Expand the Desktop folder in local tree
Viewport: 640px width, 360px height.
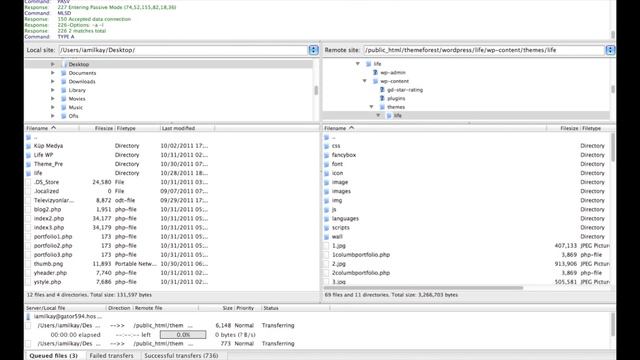point(53,64)
